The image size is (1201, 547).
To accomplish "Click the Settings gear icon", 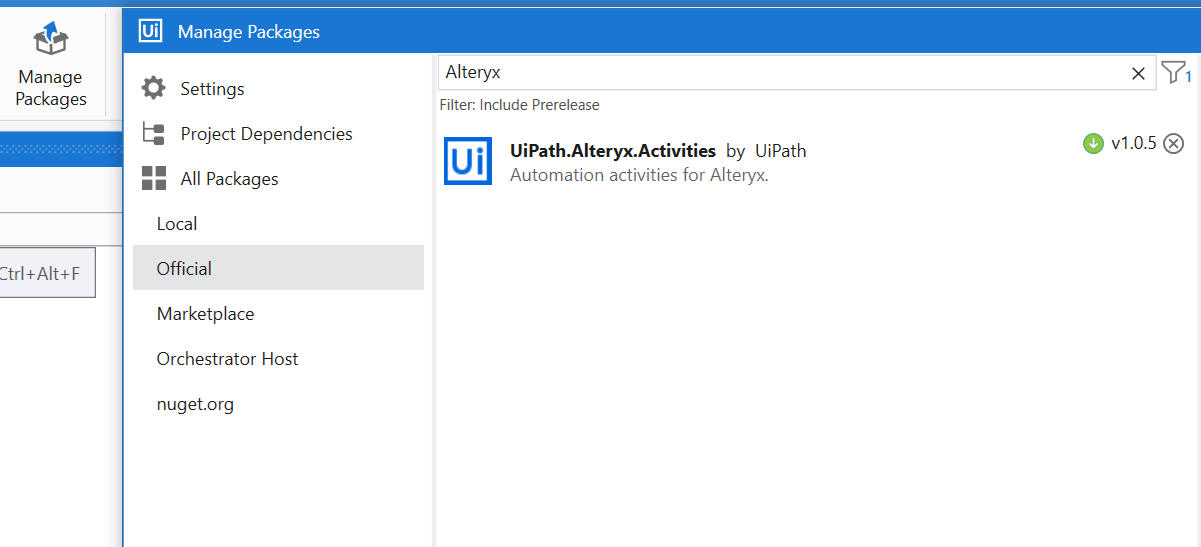I will coord(153,88).
